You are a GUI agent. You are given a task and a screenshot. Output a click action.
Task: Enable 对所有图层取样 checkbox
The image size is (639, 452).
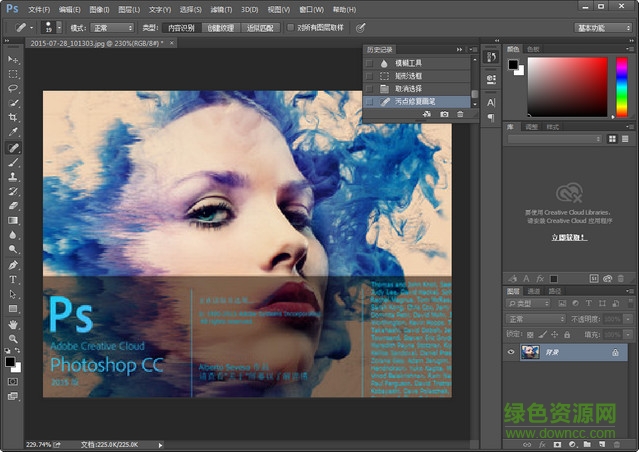pyautogui.click(x=291, y=28)
